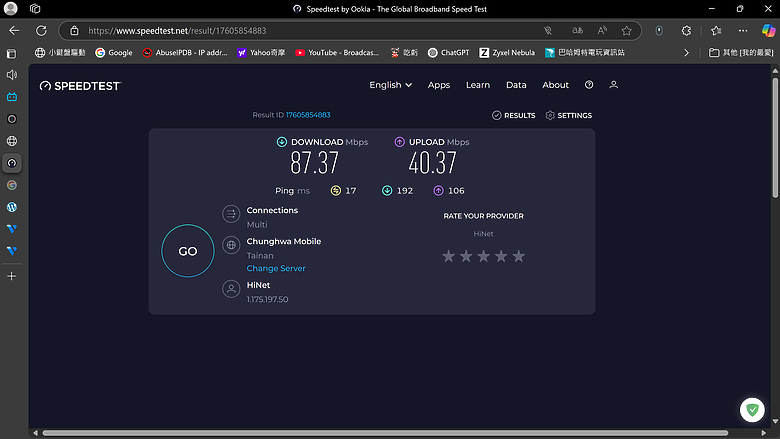
Task: Open the Zyxel Nebula bookmark
Action: point(507,53)
